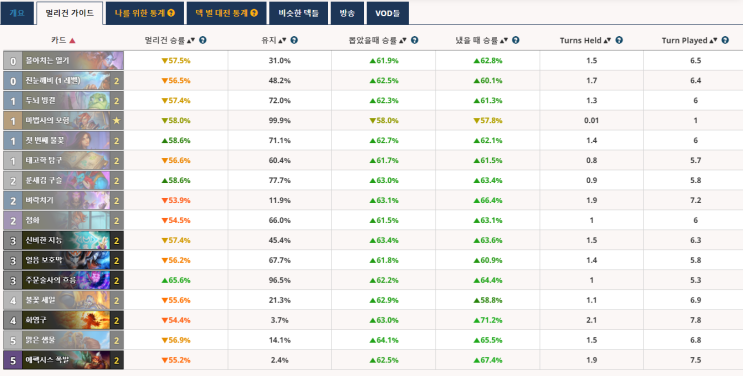This screenshot has width=743, height=376.
Task: Click sort arrows on 멀리건 승률 column
Action: (x=191, y=41)
